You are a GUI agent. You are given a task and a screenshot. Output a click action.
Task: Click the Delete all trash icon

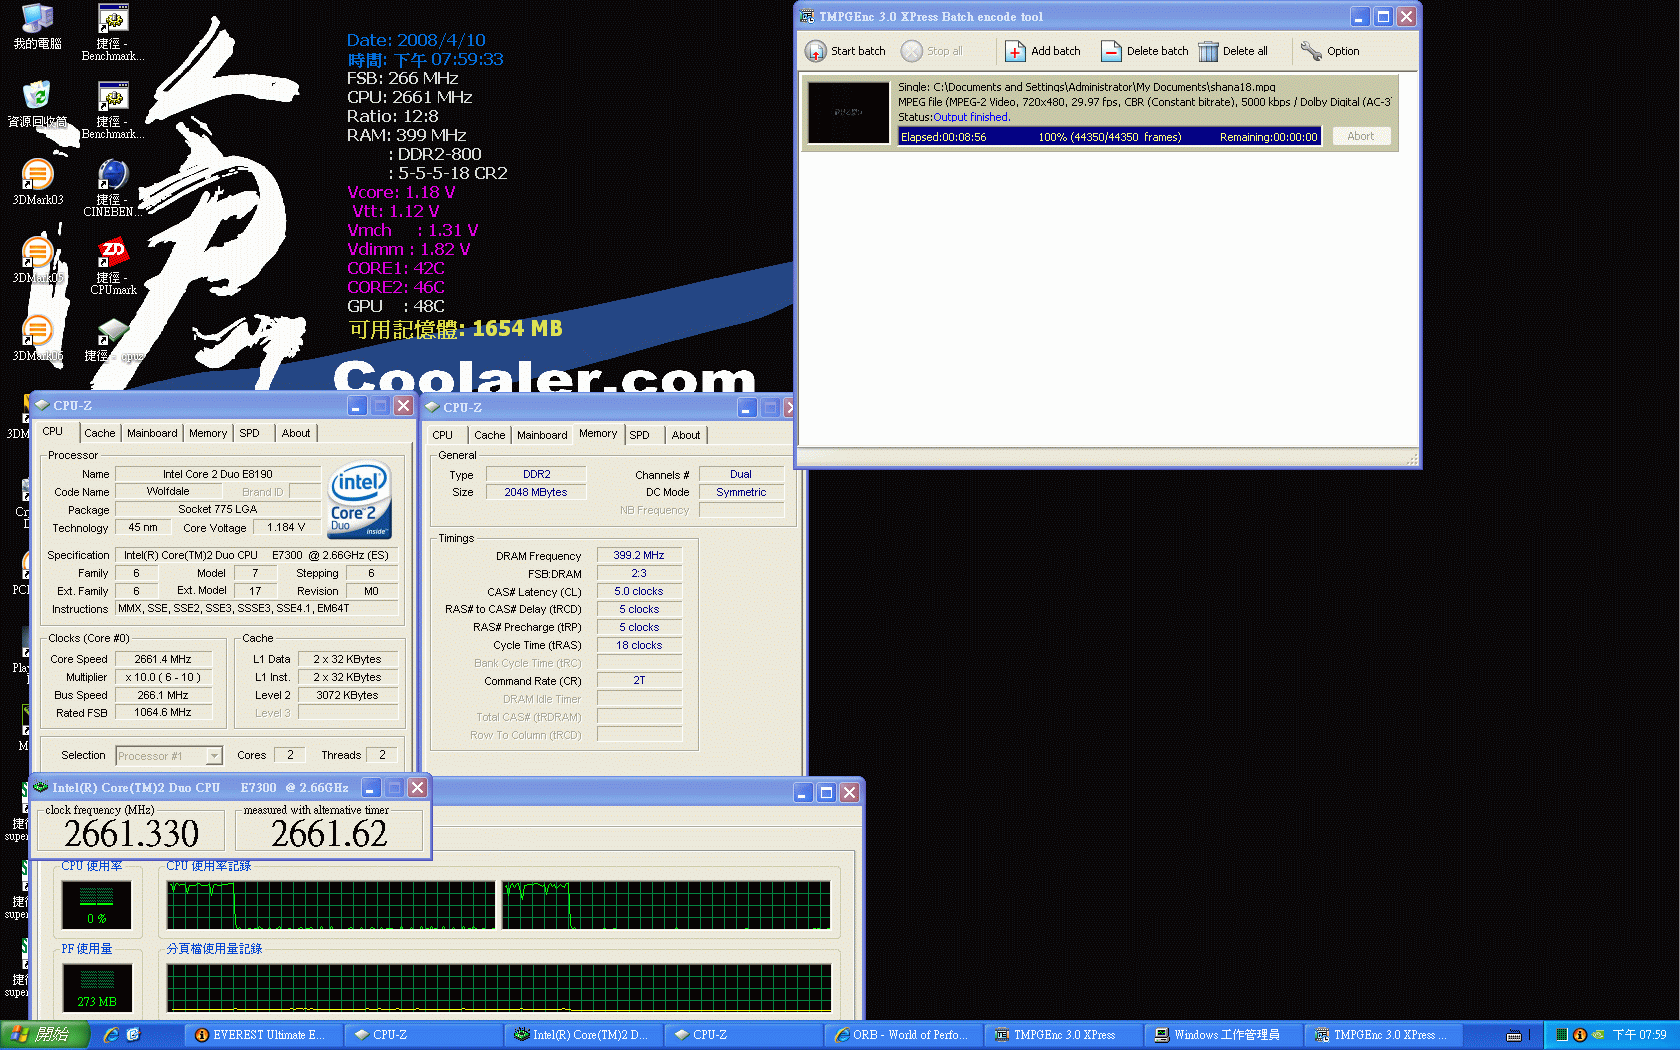click(x=1208, y=51)
